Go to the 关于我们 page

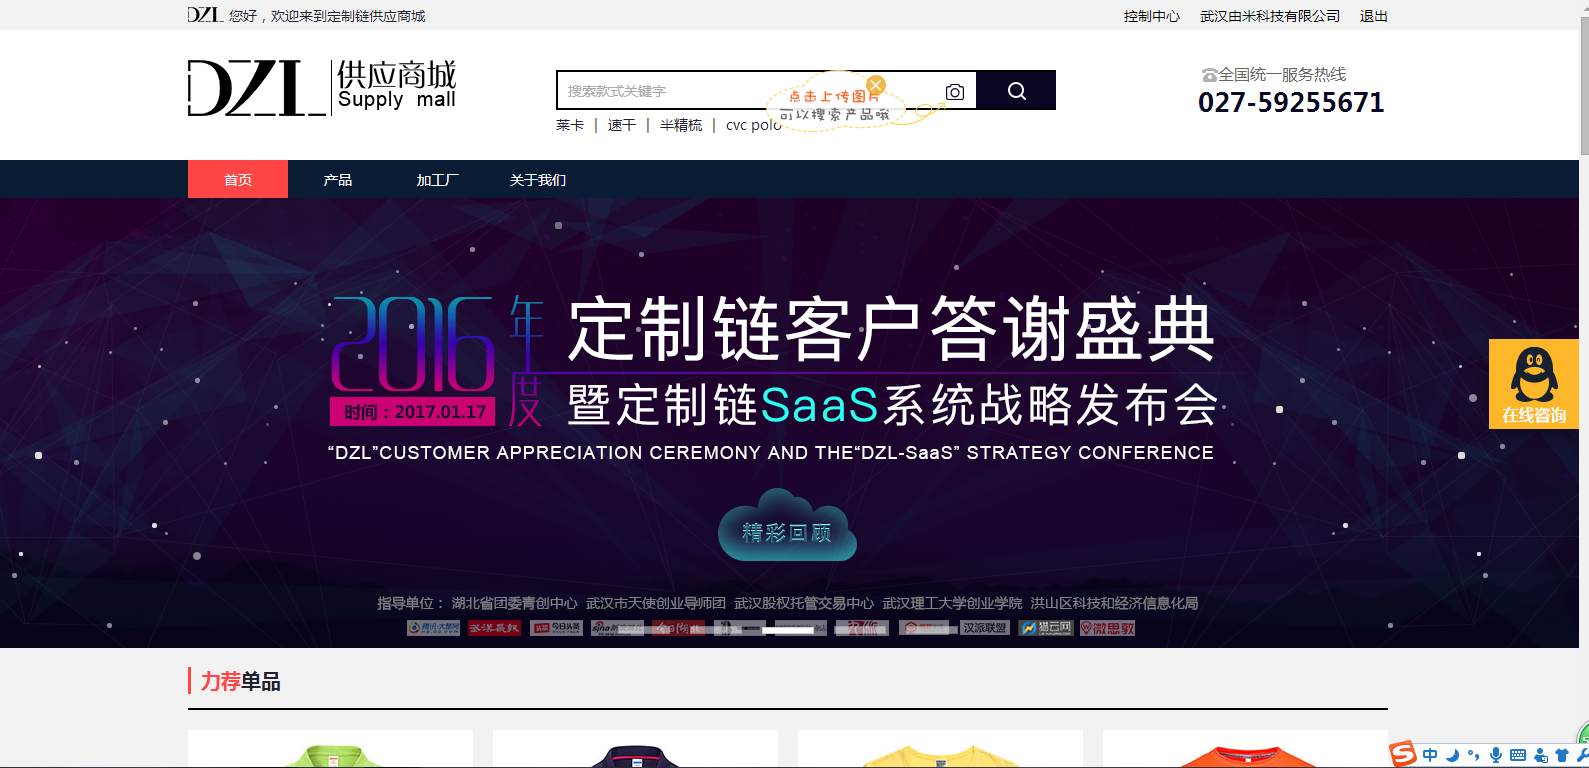(537, 180)
